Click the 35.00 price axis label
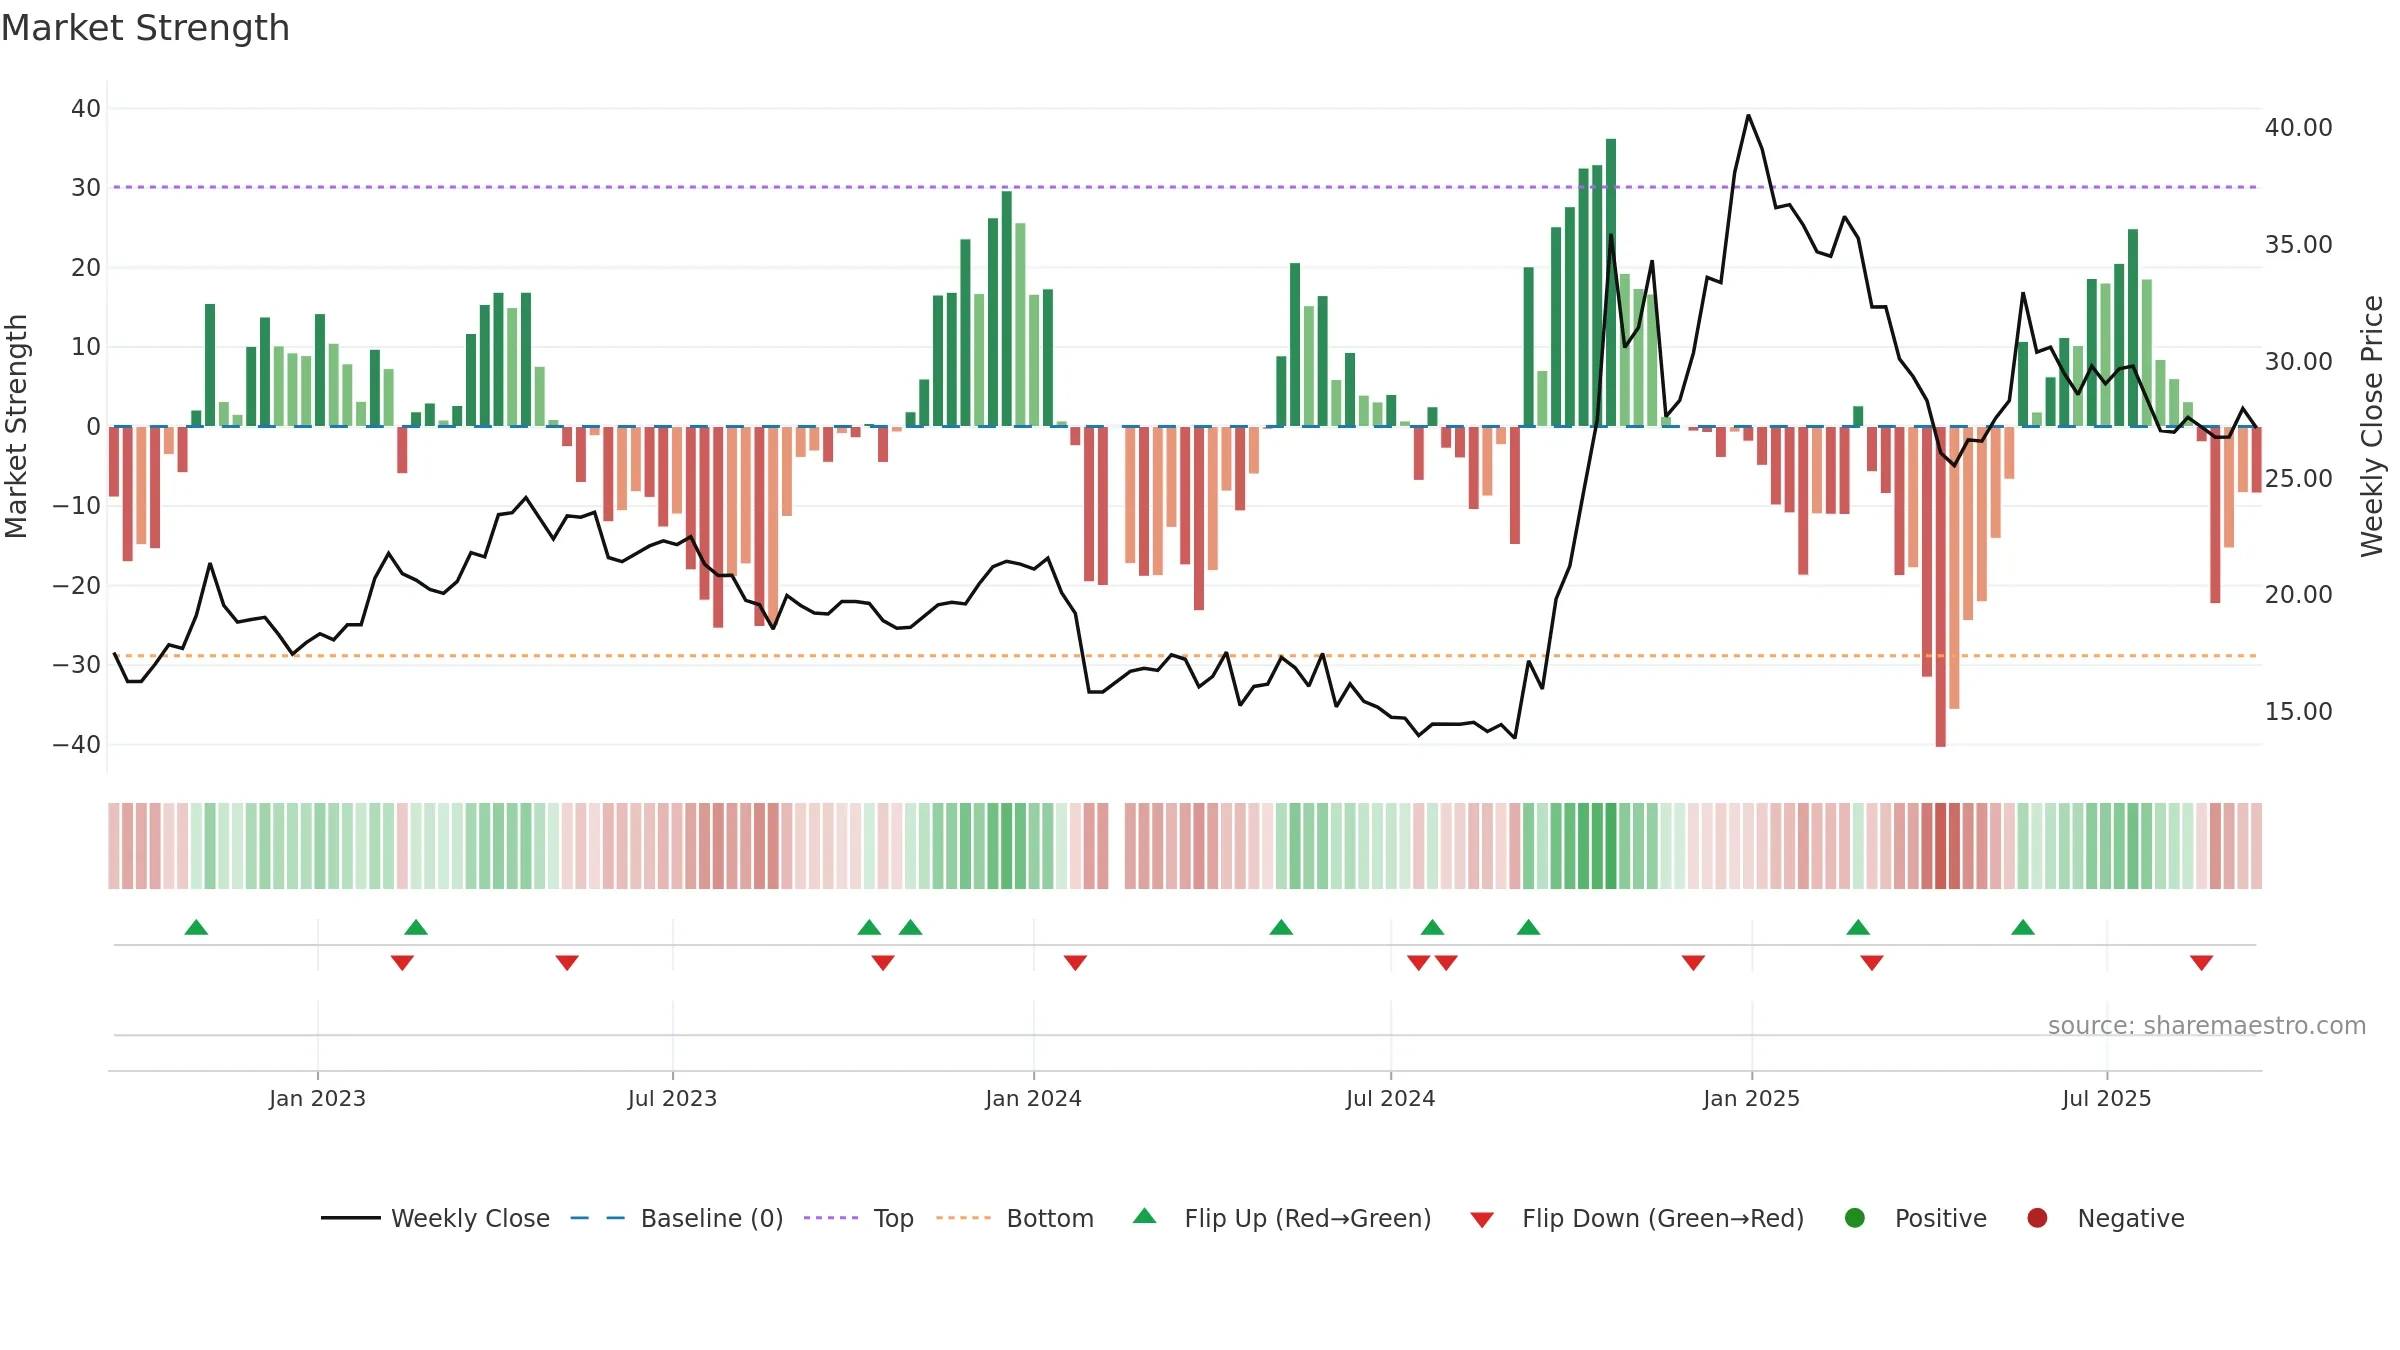Viewport: 2400px width, 1350px height. pos(2298,244)
